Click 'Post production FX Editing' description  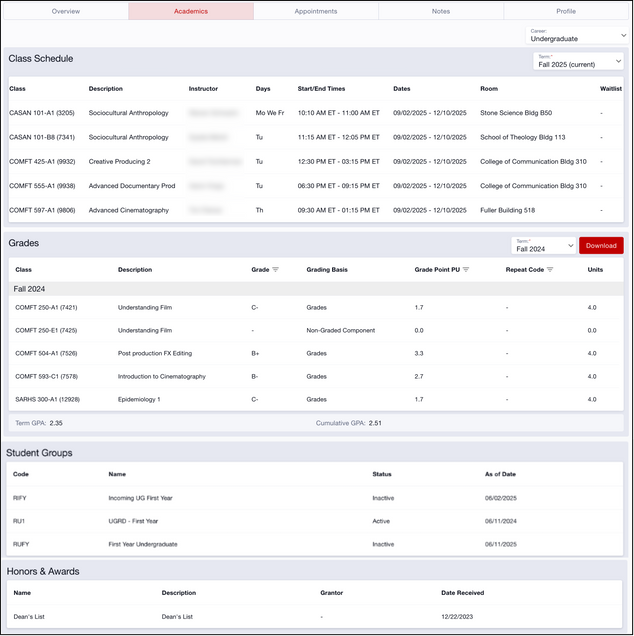[155, 354]
